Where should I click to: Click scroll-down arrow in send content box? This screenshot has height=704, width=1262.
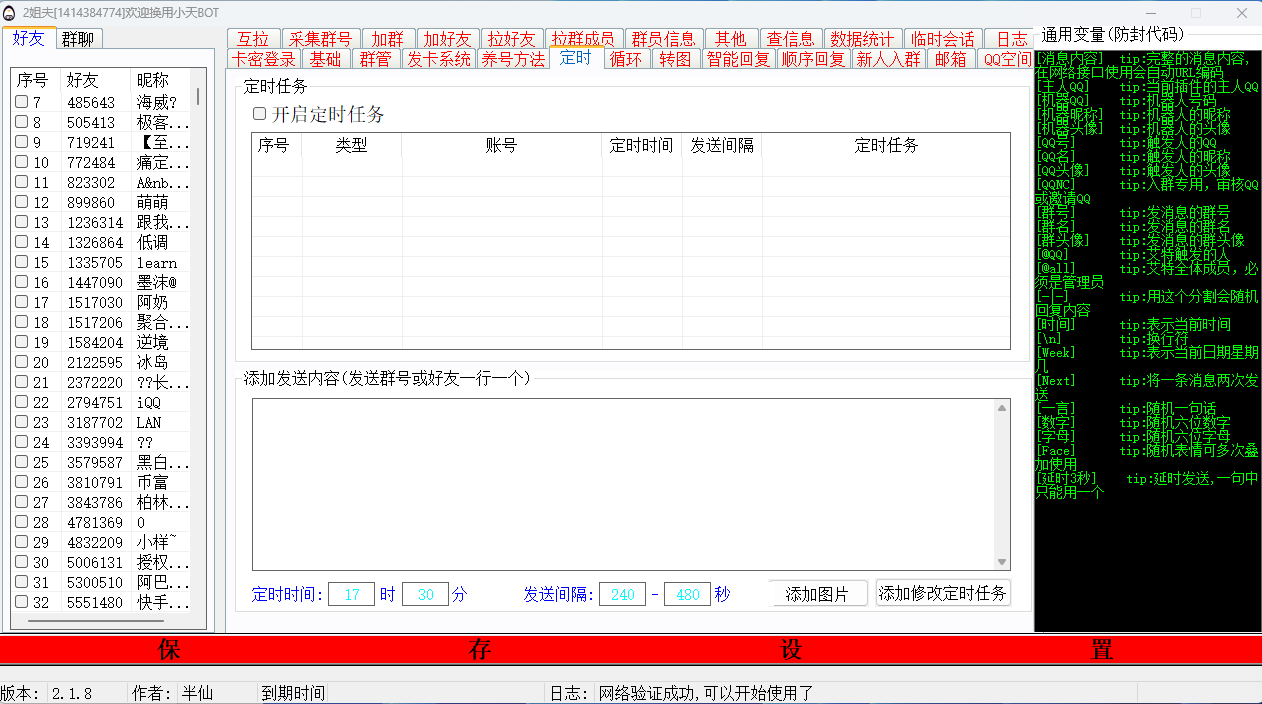1002,562
